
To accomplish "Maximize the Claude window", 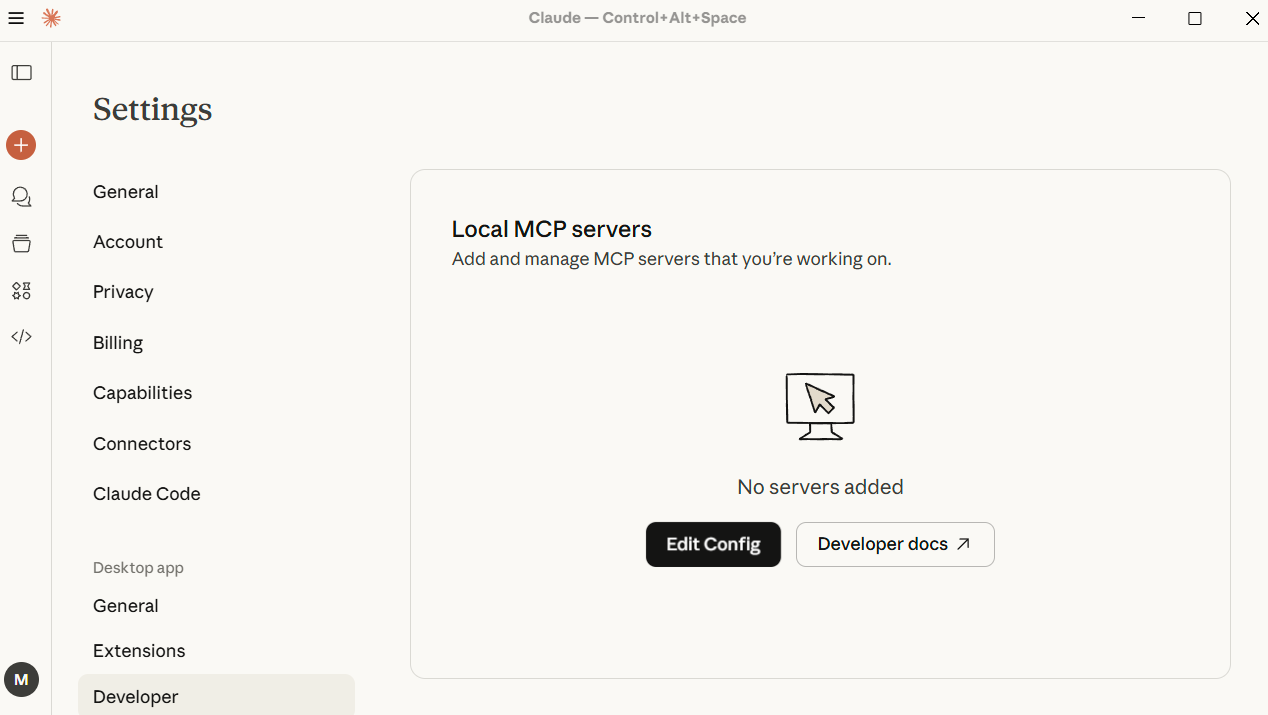I will [1194, 18].
